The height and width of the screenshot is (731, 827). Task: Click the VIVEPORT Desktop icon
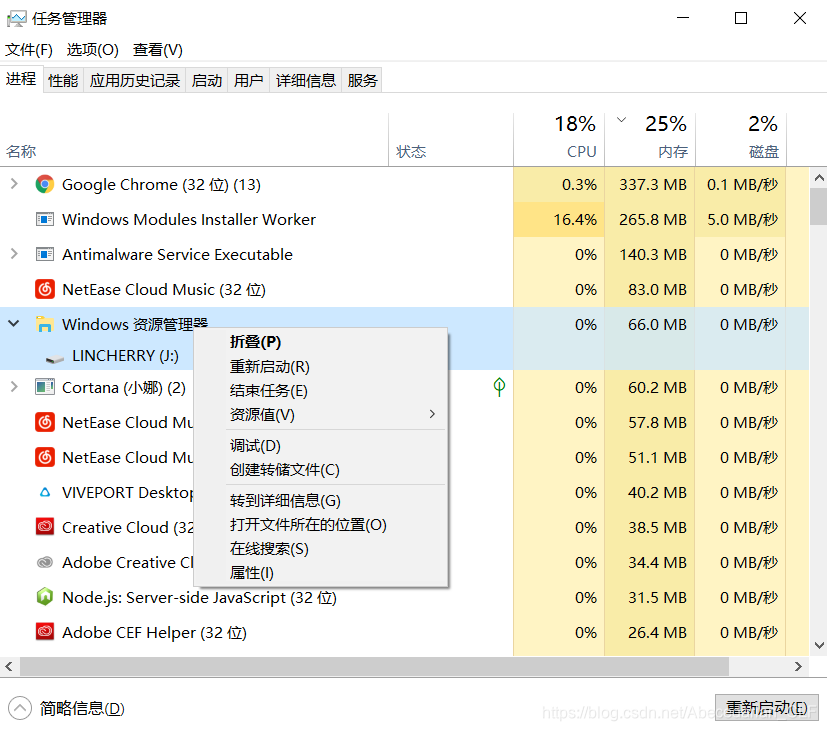point(45,492)
